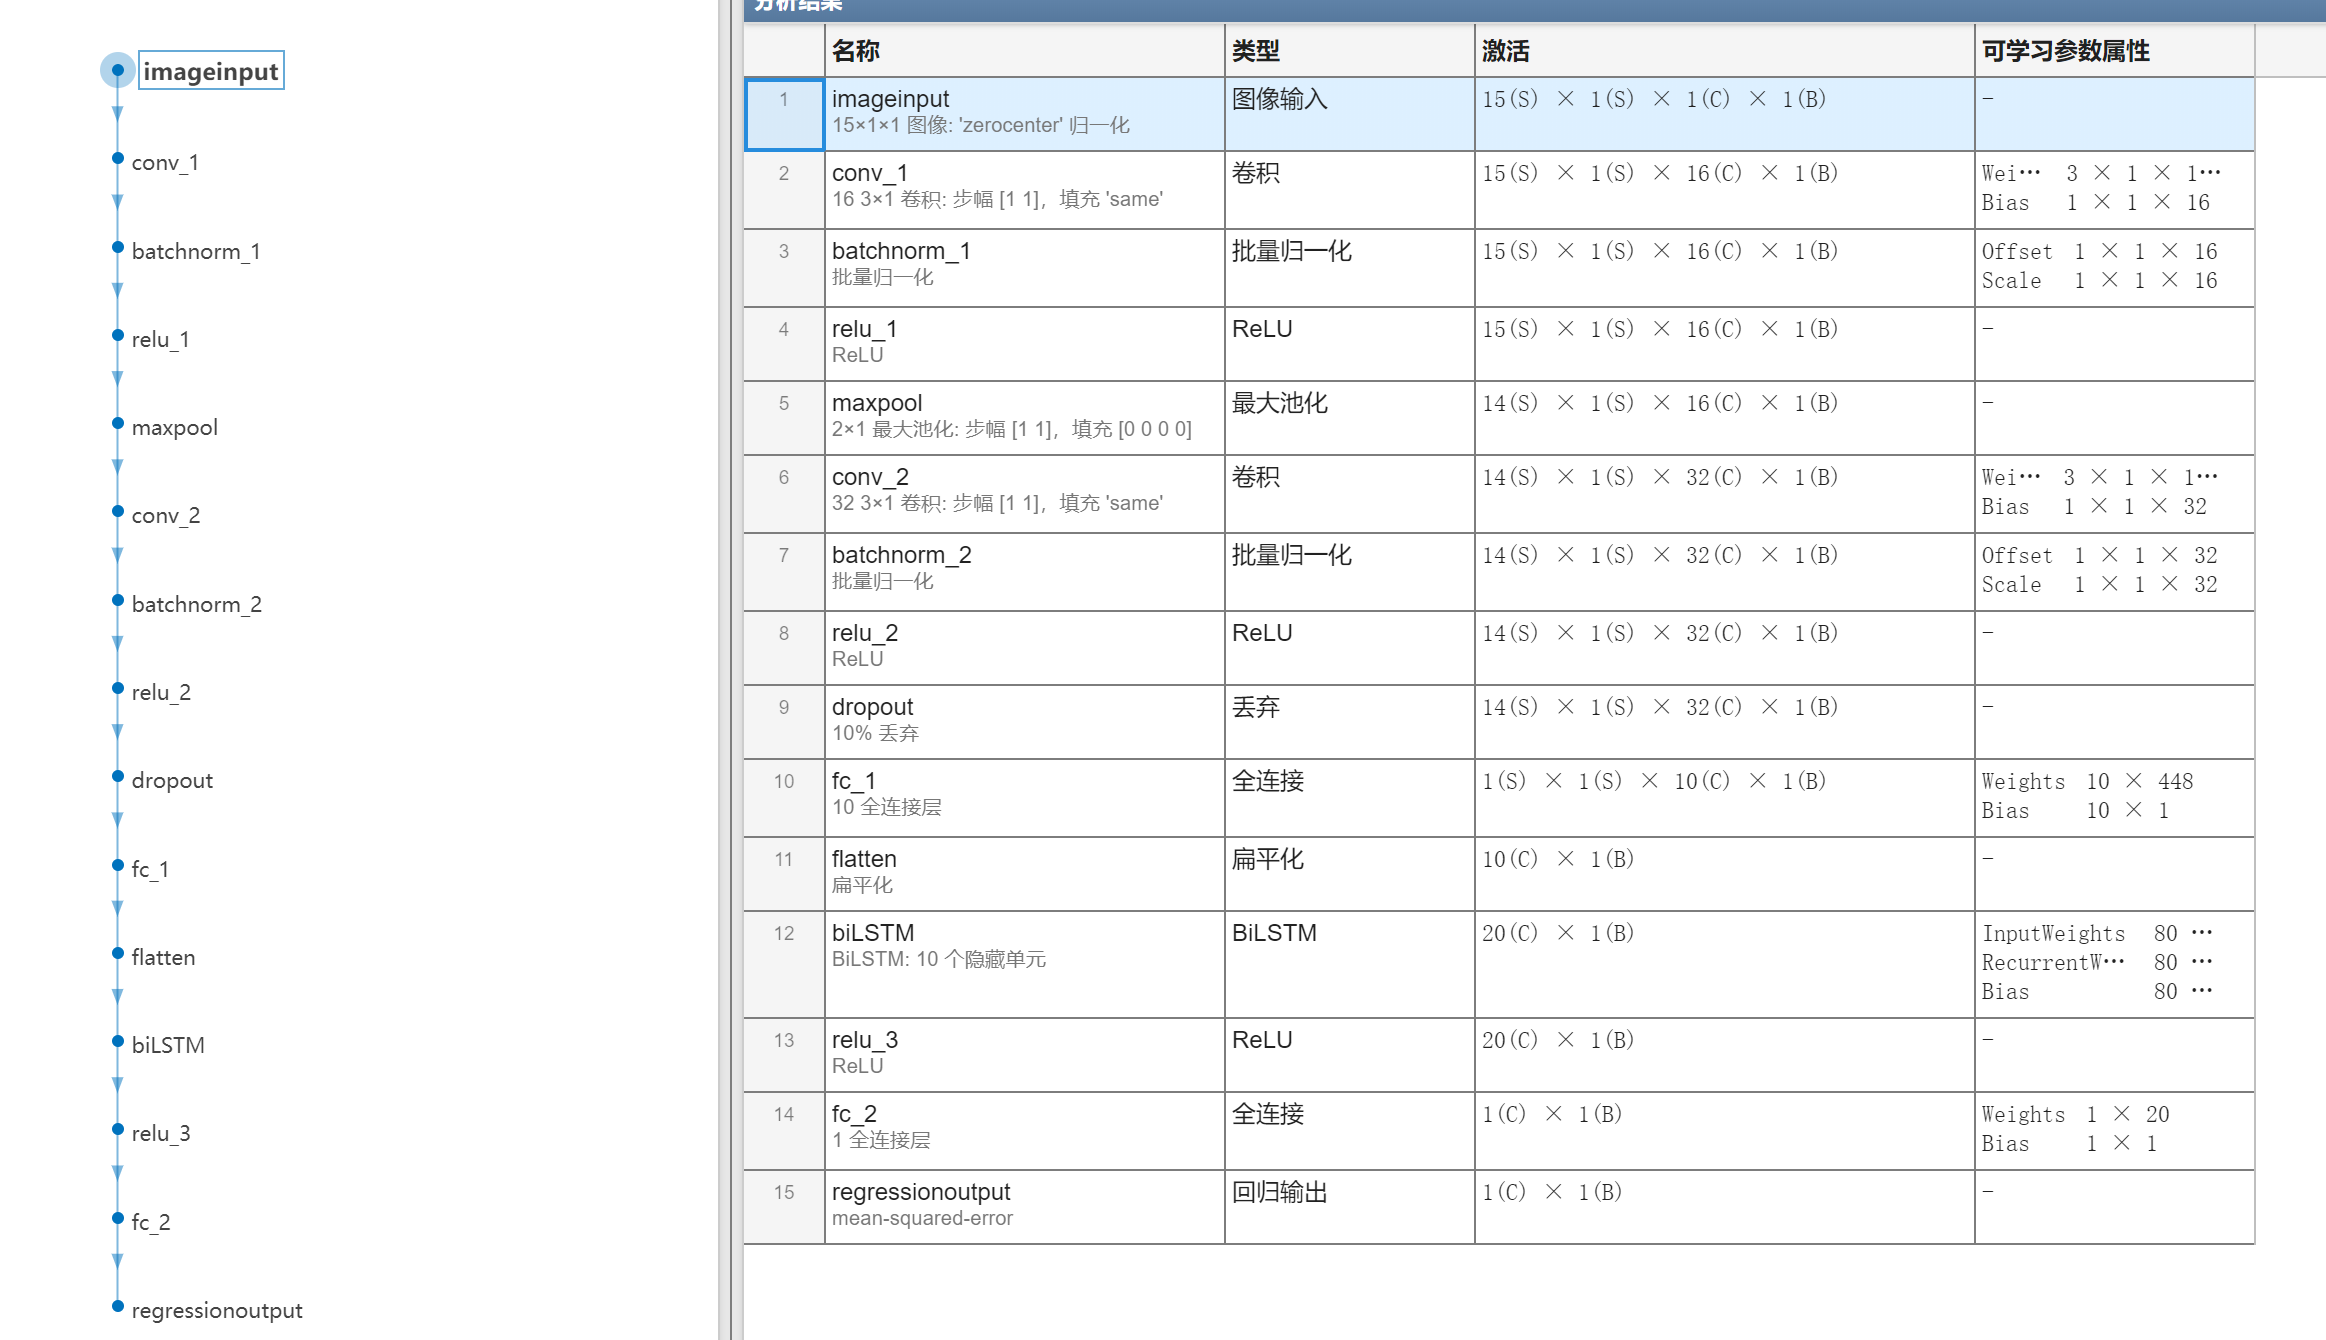Select the batchnorm_1 graph node

195,251
